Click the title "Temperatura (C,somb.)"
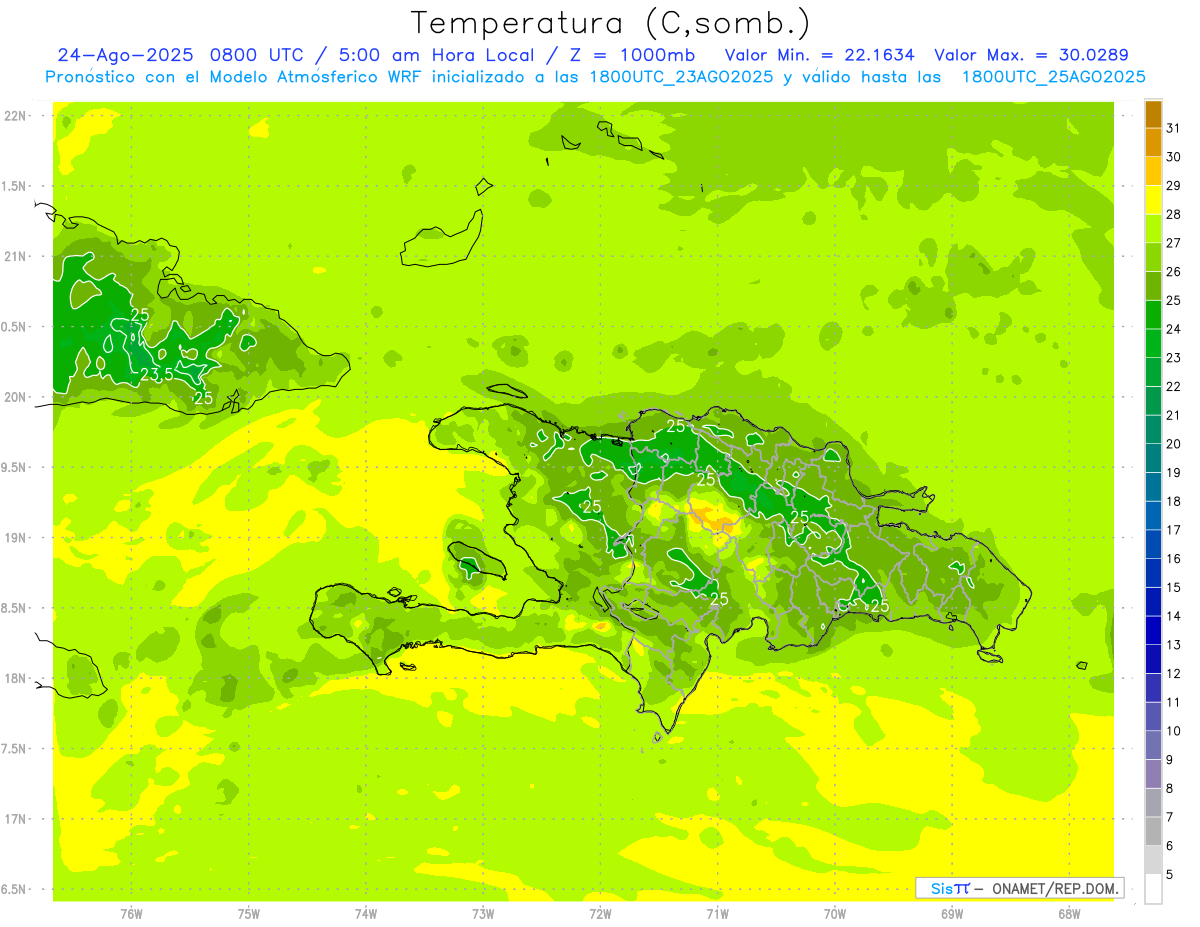This screenshot has width=1200, height=927. coord(610,24)
